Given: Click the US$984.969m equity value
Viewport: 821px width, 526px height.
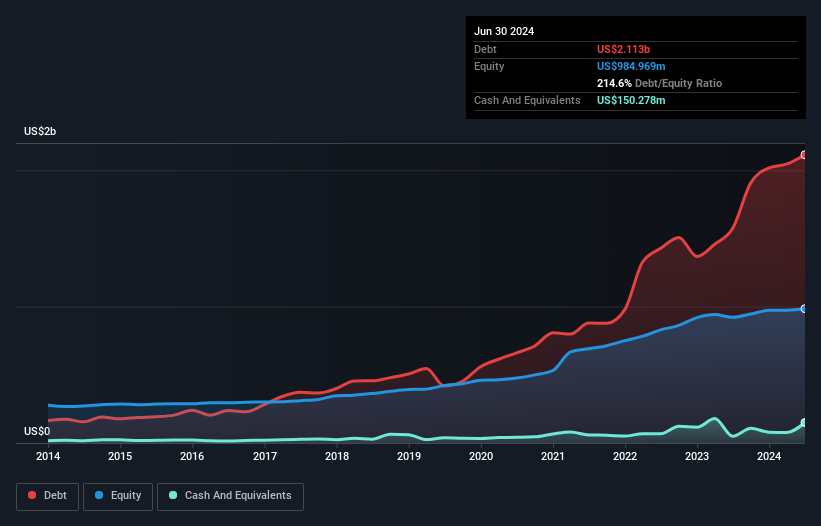Looking at the screenshot, I should (x=631, y=66).
